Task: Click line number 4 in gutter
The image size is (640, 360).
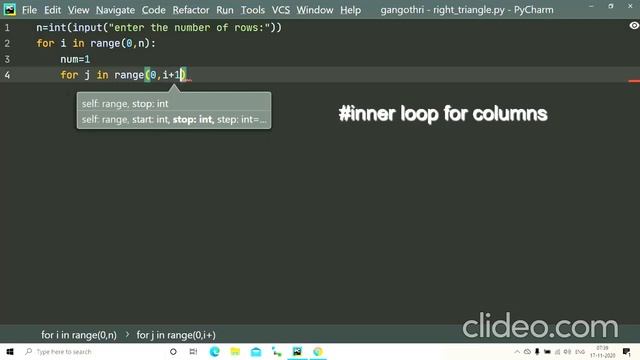Action: 7,75
